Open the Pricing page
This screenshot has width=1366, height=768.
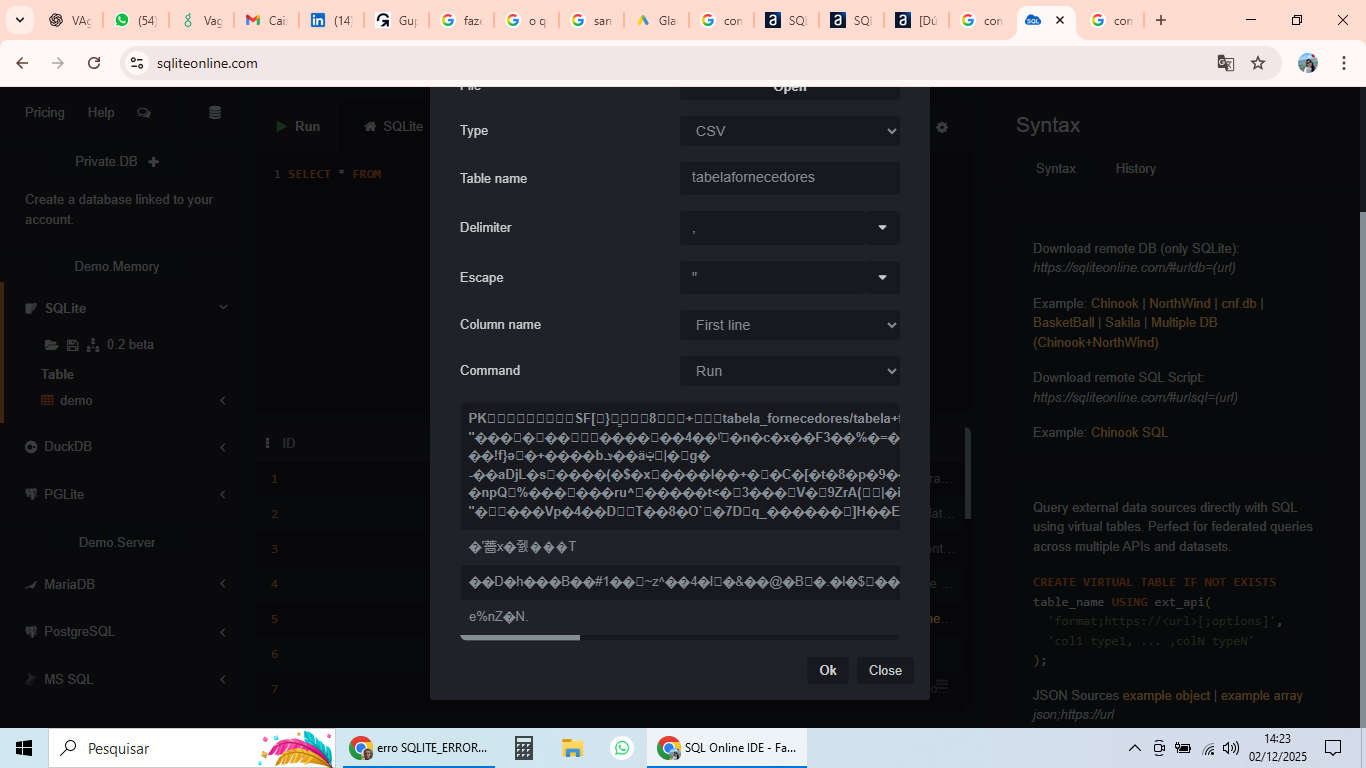[45, 112]
